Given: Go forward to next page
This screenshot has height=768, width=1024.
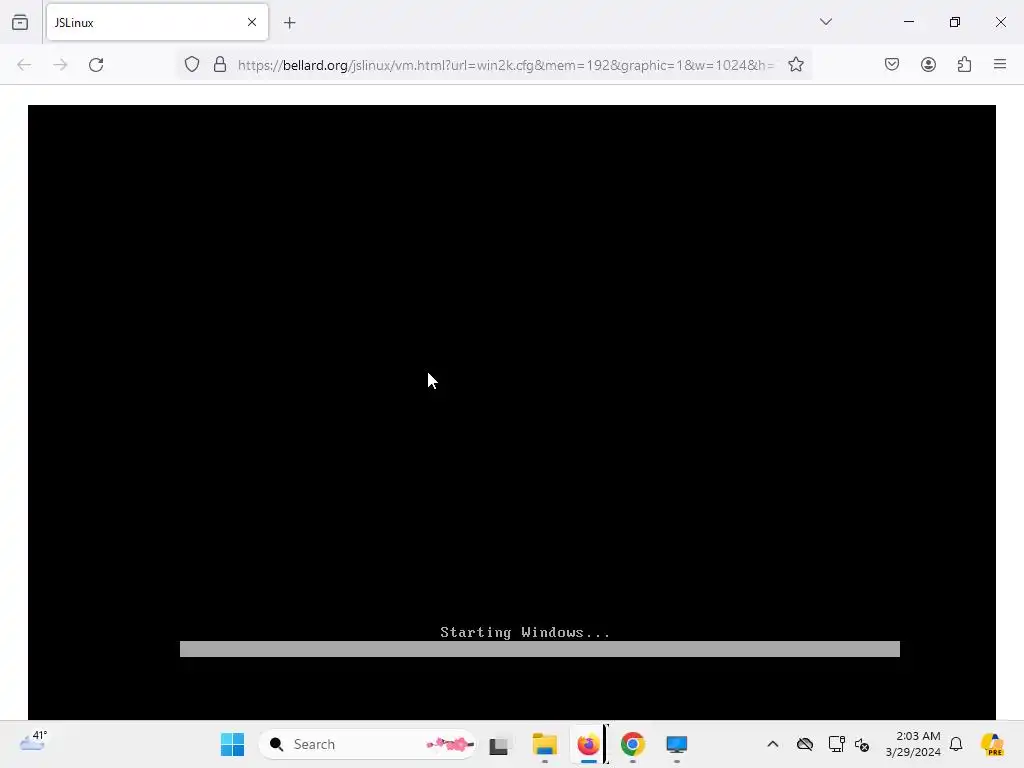Looking at the screenshot, I should (x=60, y=65).
